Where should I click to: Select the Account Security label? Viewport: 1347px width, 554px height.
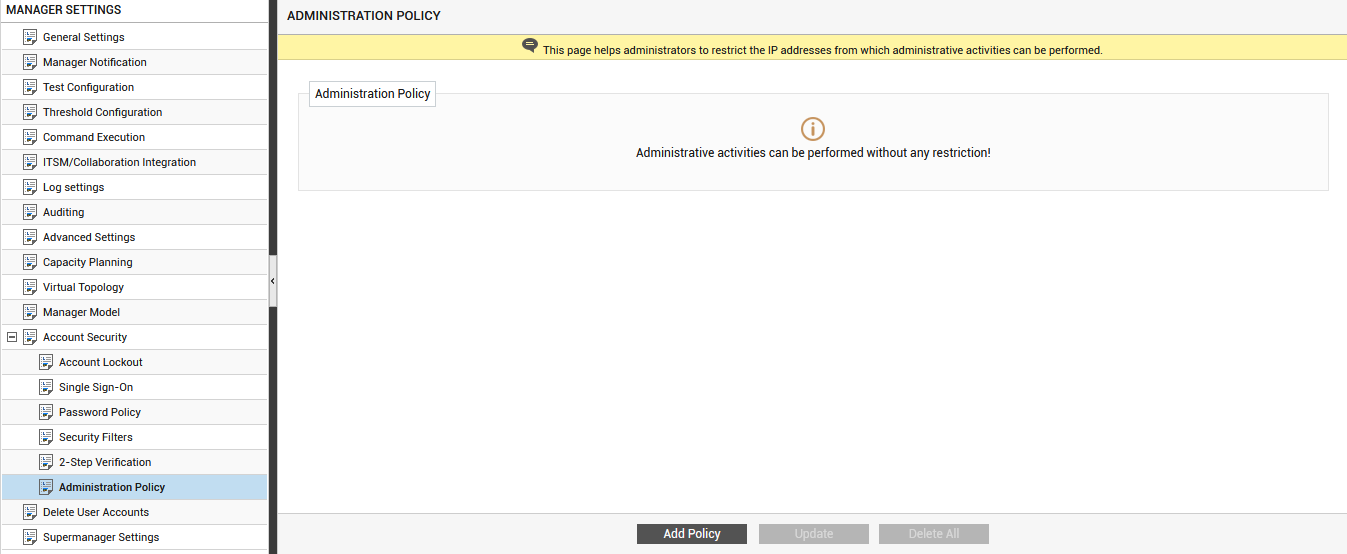pos(85,337)
